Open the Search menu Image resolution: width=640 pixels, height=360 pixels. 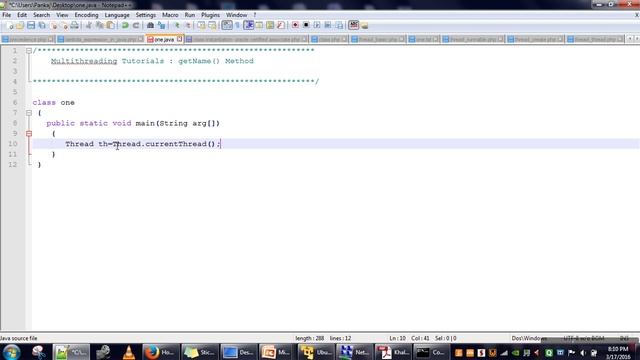pos(41,15)
